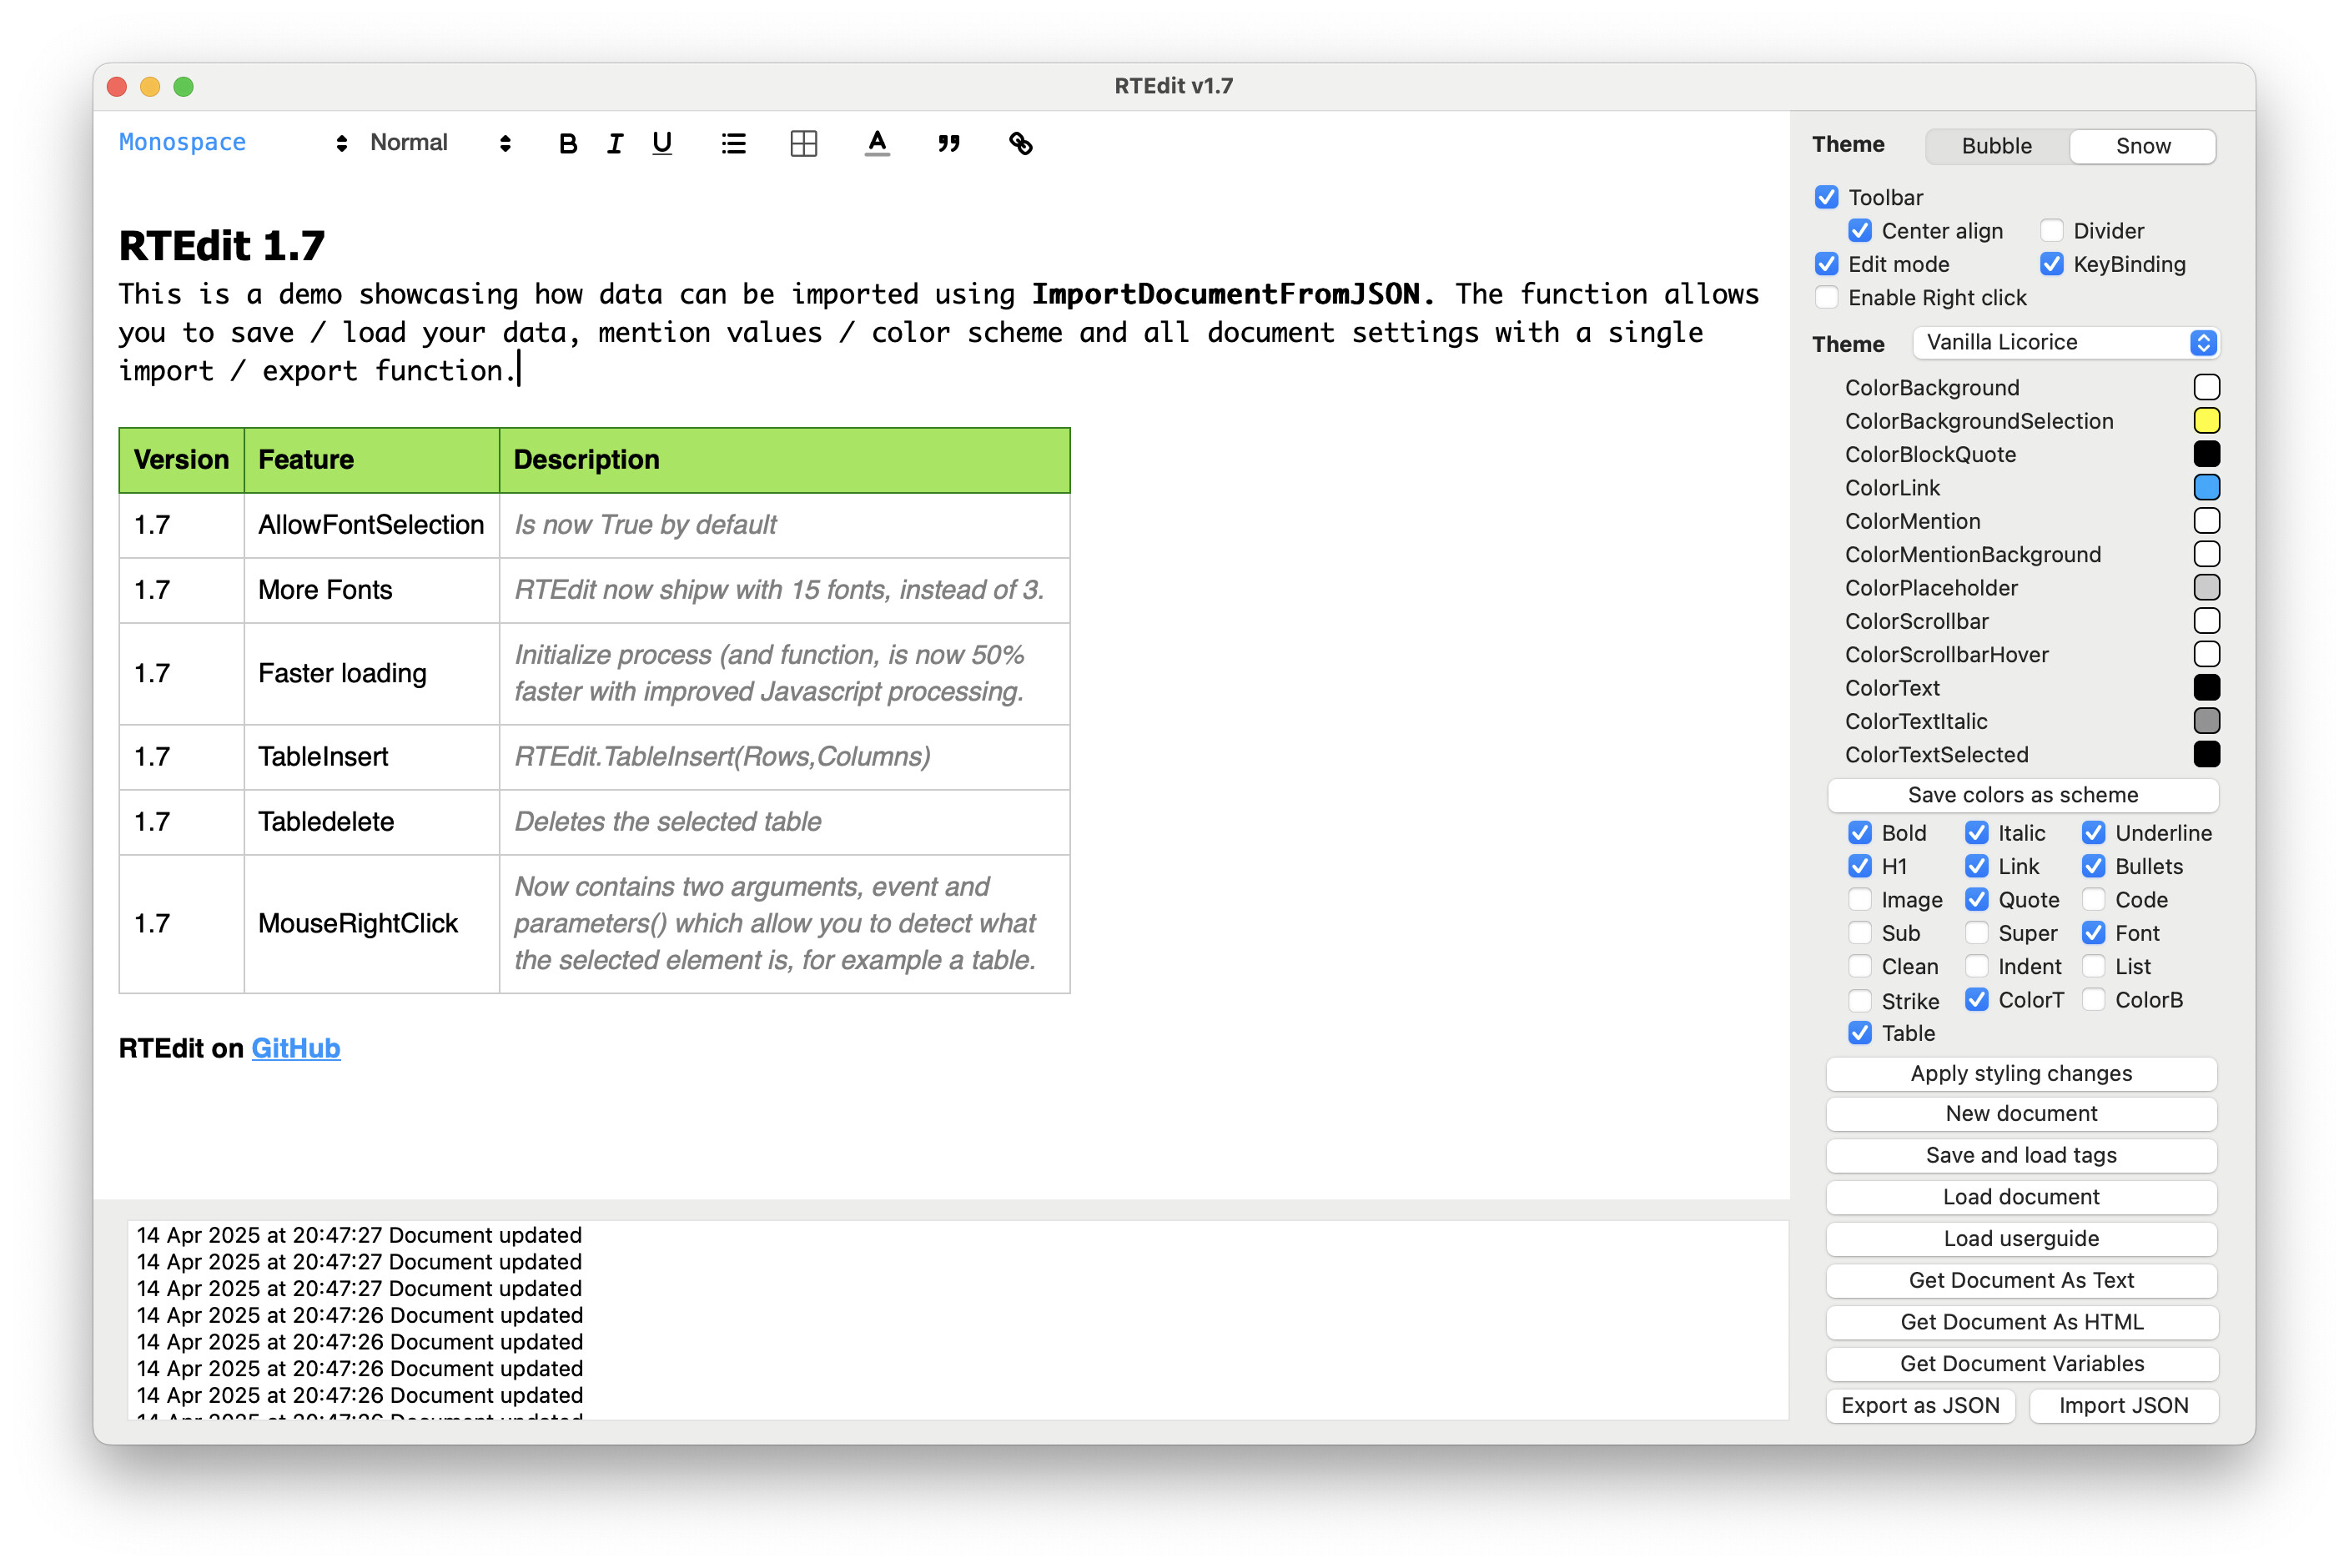2349x1568 pixels.
Task: Click Save colors as scheme
Action: (x=2022, y=795)
